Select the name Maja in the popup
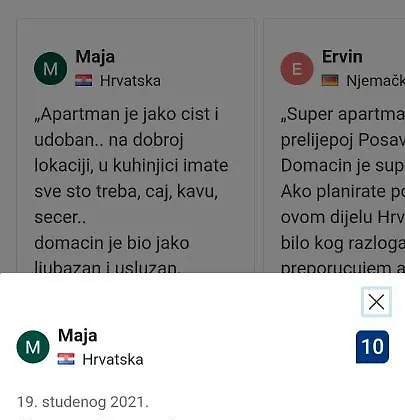 point(78,335)
